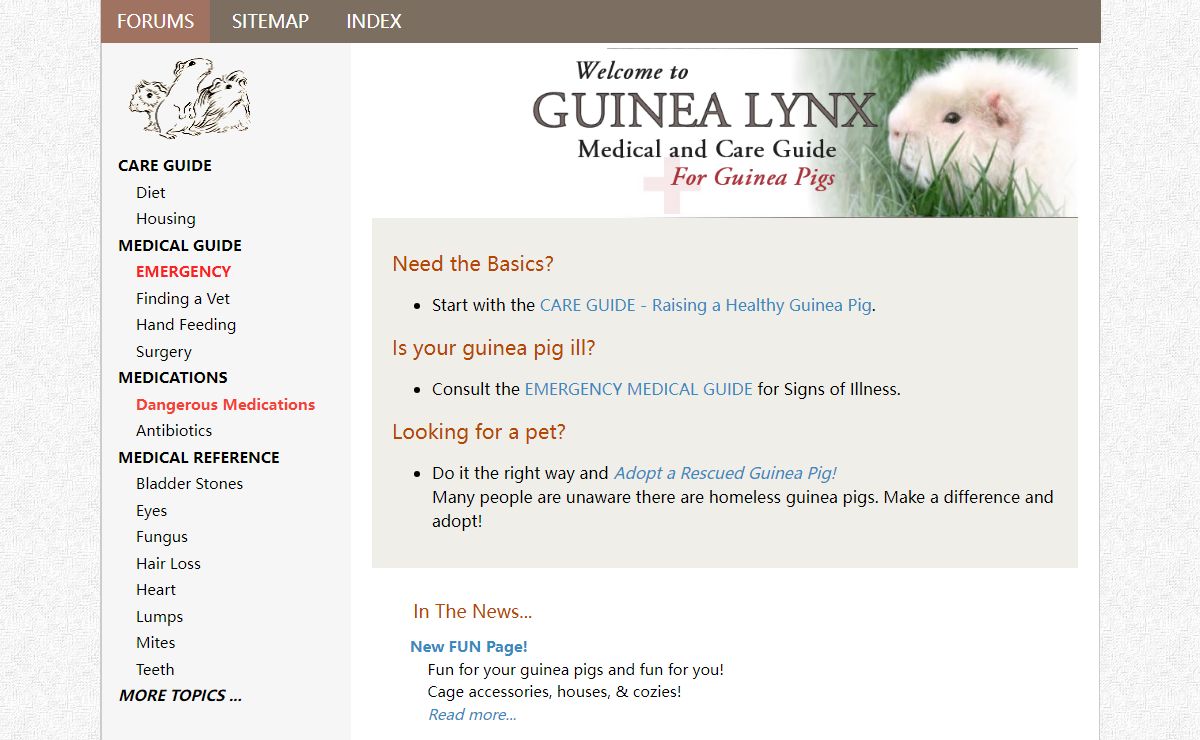The width and height of the screenshot is (1200, 740).
Task: Click the Guinea Lynx welcome banner image
Action: pos(805,132)
